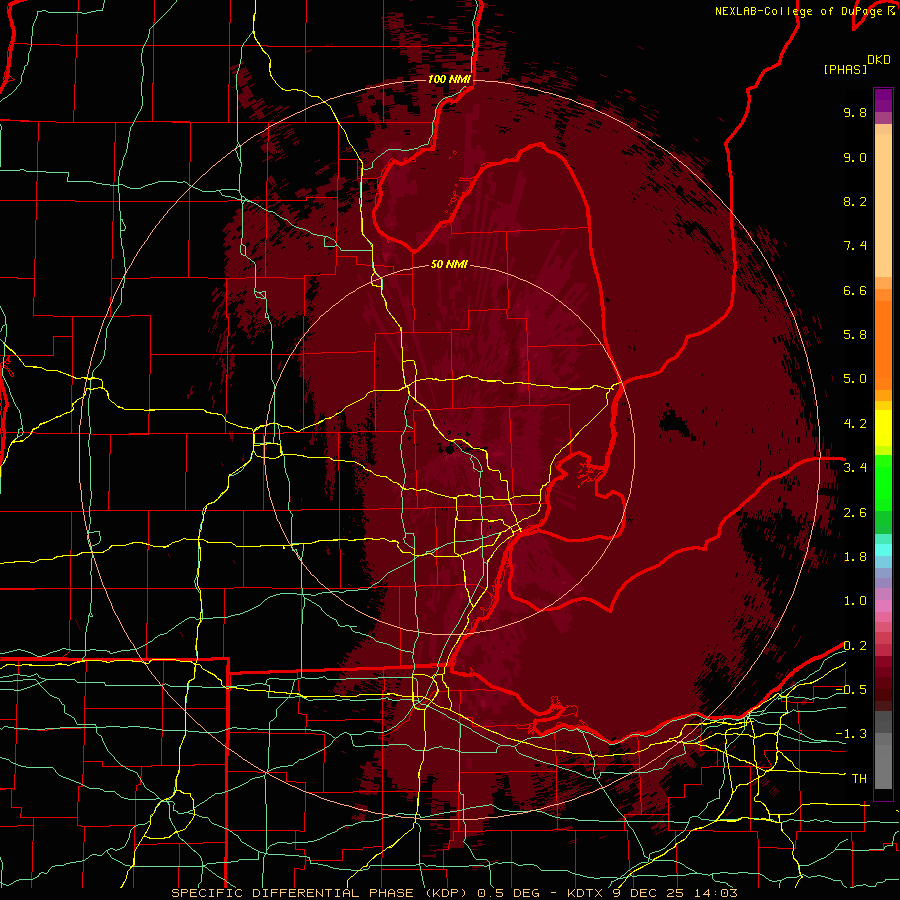Viewport: 900px width, 900px height.
Task: Click the '100 NMI' range ring label
Action: (449, 79)
